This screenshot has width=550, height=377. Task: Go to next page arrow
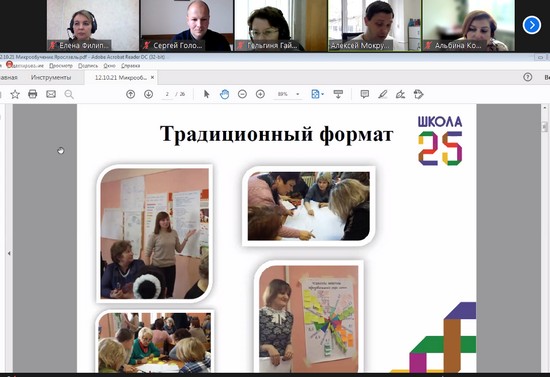(148, 94)
